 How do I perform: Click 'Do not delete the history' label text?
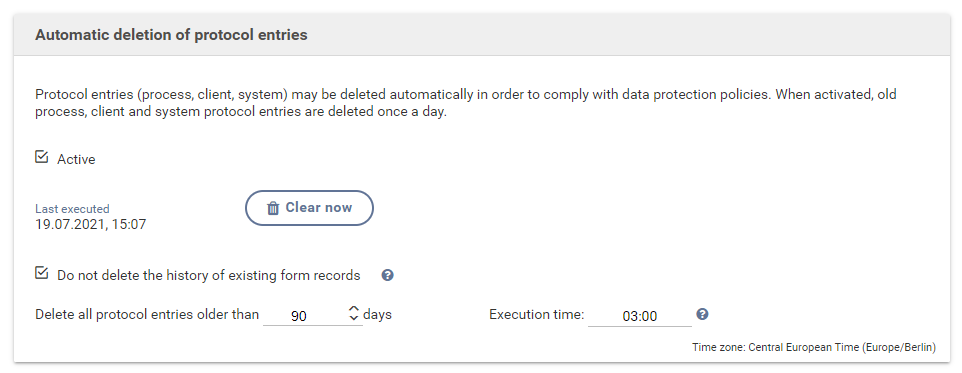coord(209,275)
